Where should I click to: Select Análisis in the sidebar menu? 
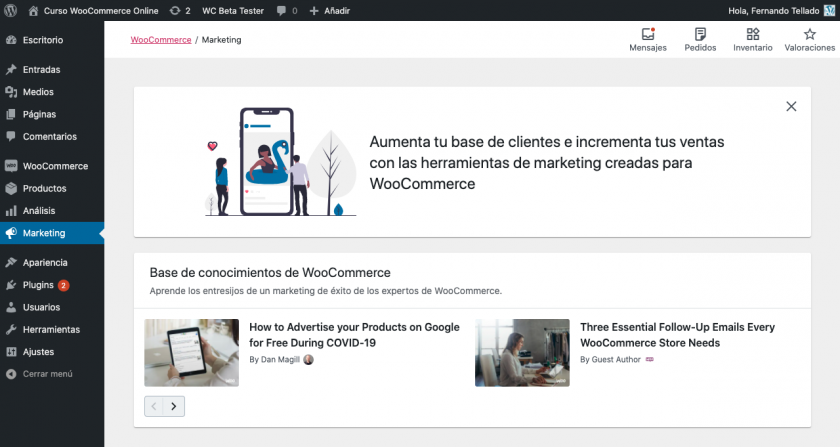click(39, 211)
